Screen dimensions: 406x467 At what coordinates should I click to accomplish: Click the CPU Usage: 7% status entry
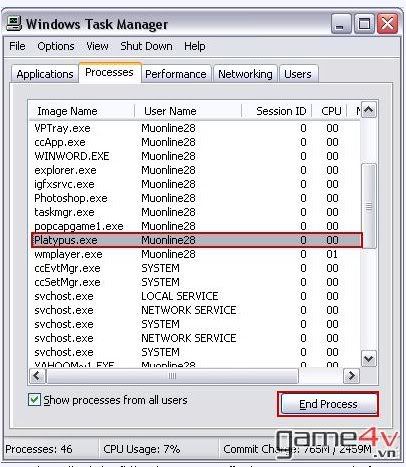(142, 449)
